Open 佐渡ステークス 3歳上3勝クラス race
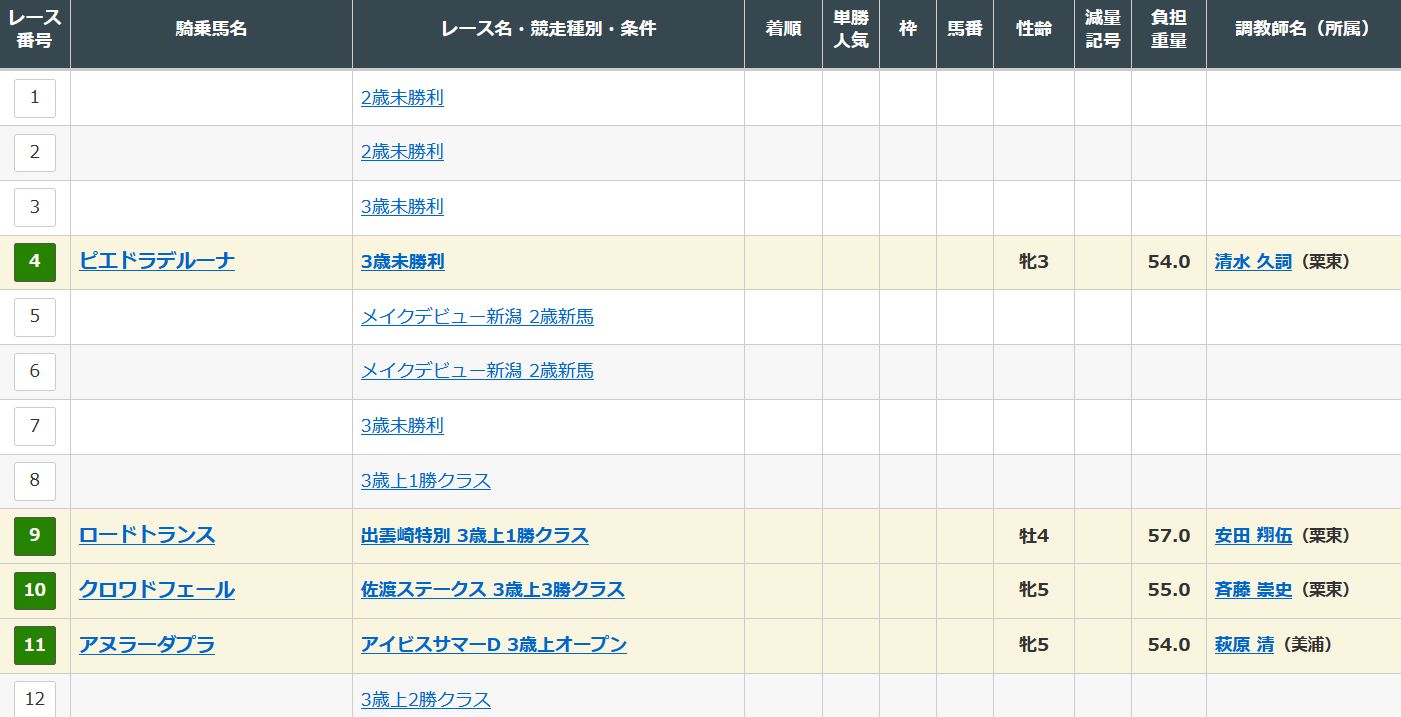This screenshot has width=1401, height=717. [x=492, y=590]
